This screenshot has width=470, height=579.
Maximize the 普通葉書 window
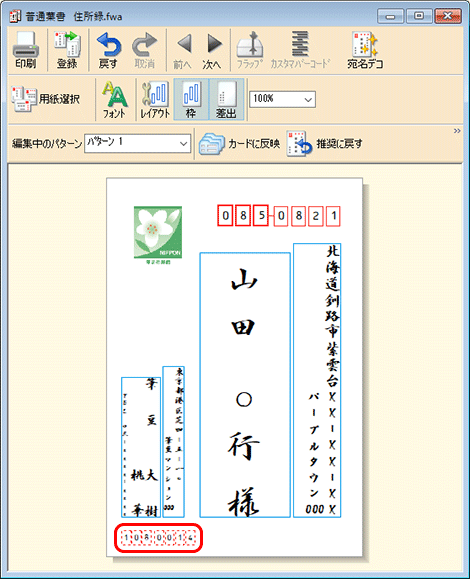point(419,16)
